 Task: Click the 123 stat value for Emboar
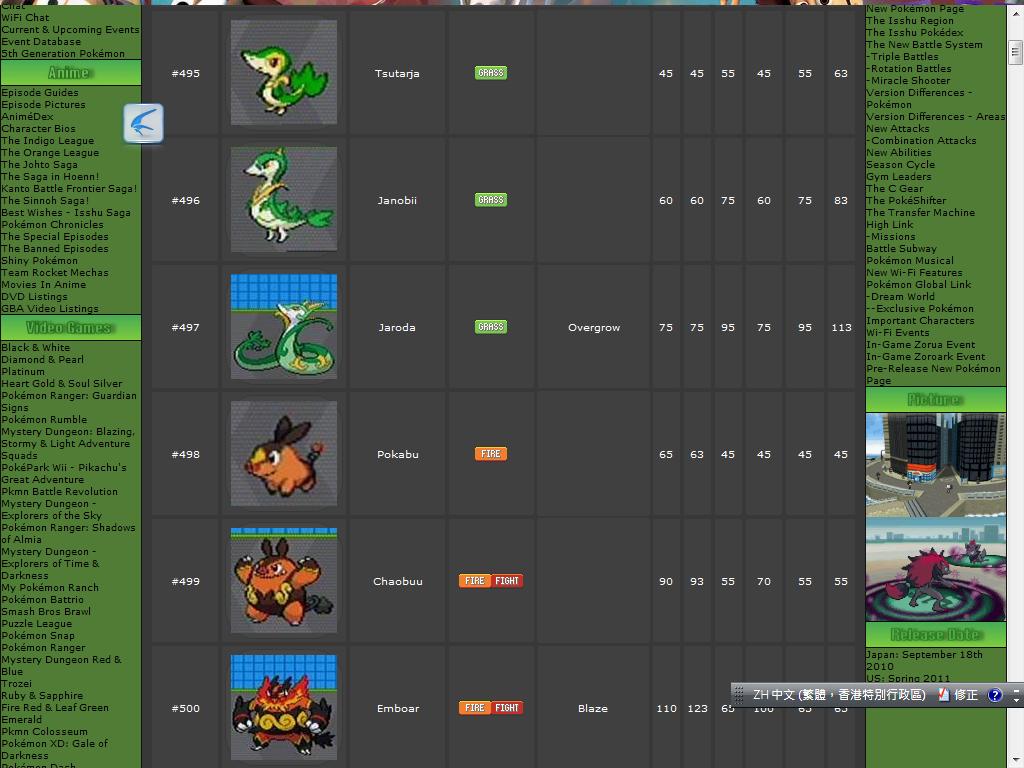tap(697, 709)
